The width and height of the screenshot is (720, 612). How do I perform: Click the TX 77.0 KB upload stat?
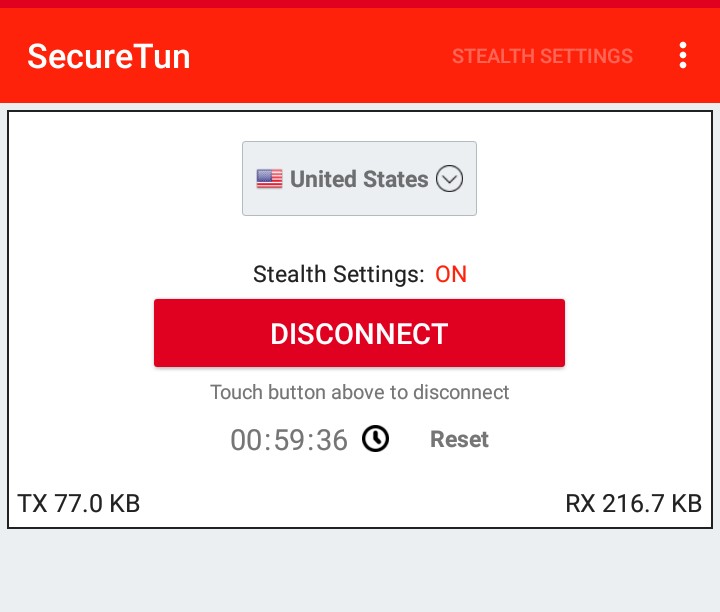coord(79,504)
